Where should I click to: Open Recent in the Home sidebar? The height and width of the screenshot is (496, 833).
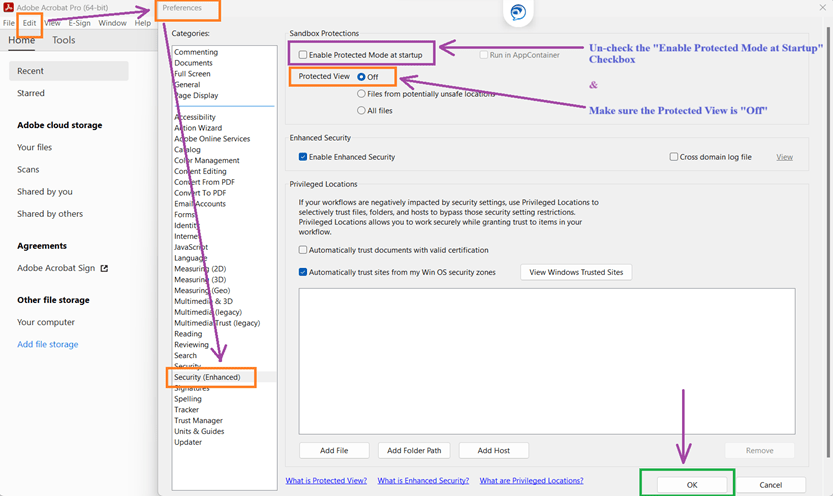pyautogui.click(x=69, y=71)
